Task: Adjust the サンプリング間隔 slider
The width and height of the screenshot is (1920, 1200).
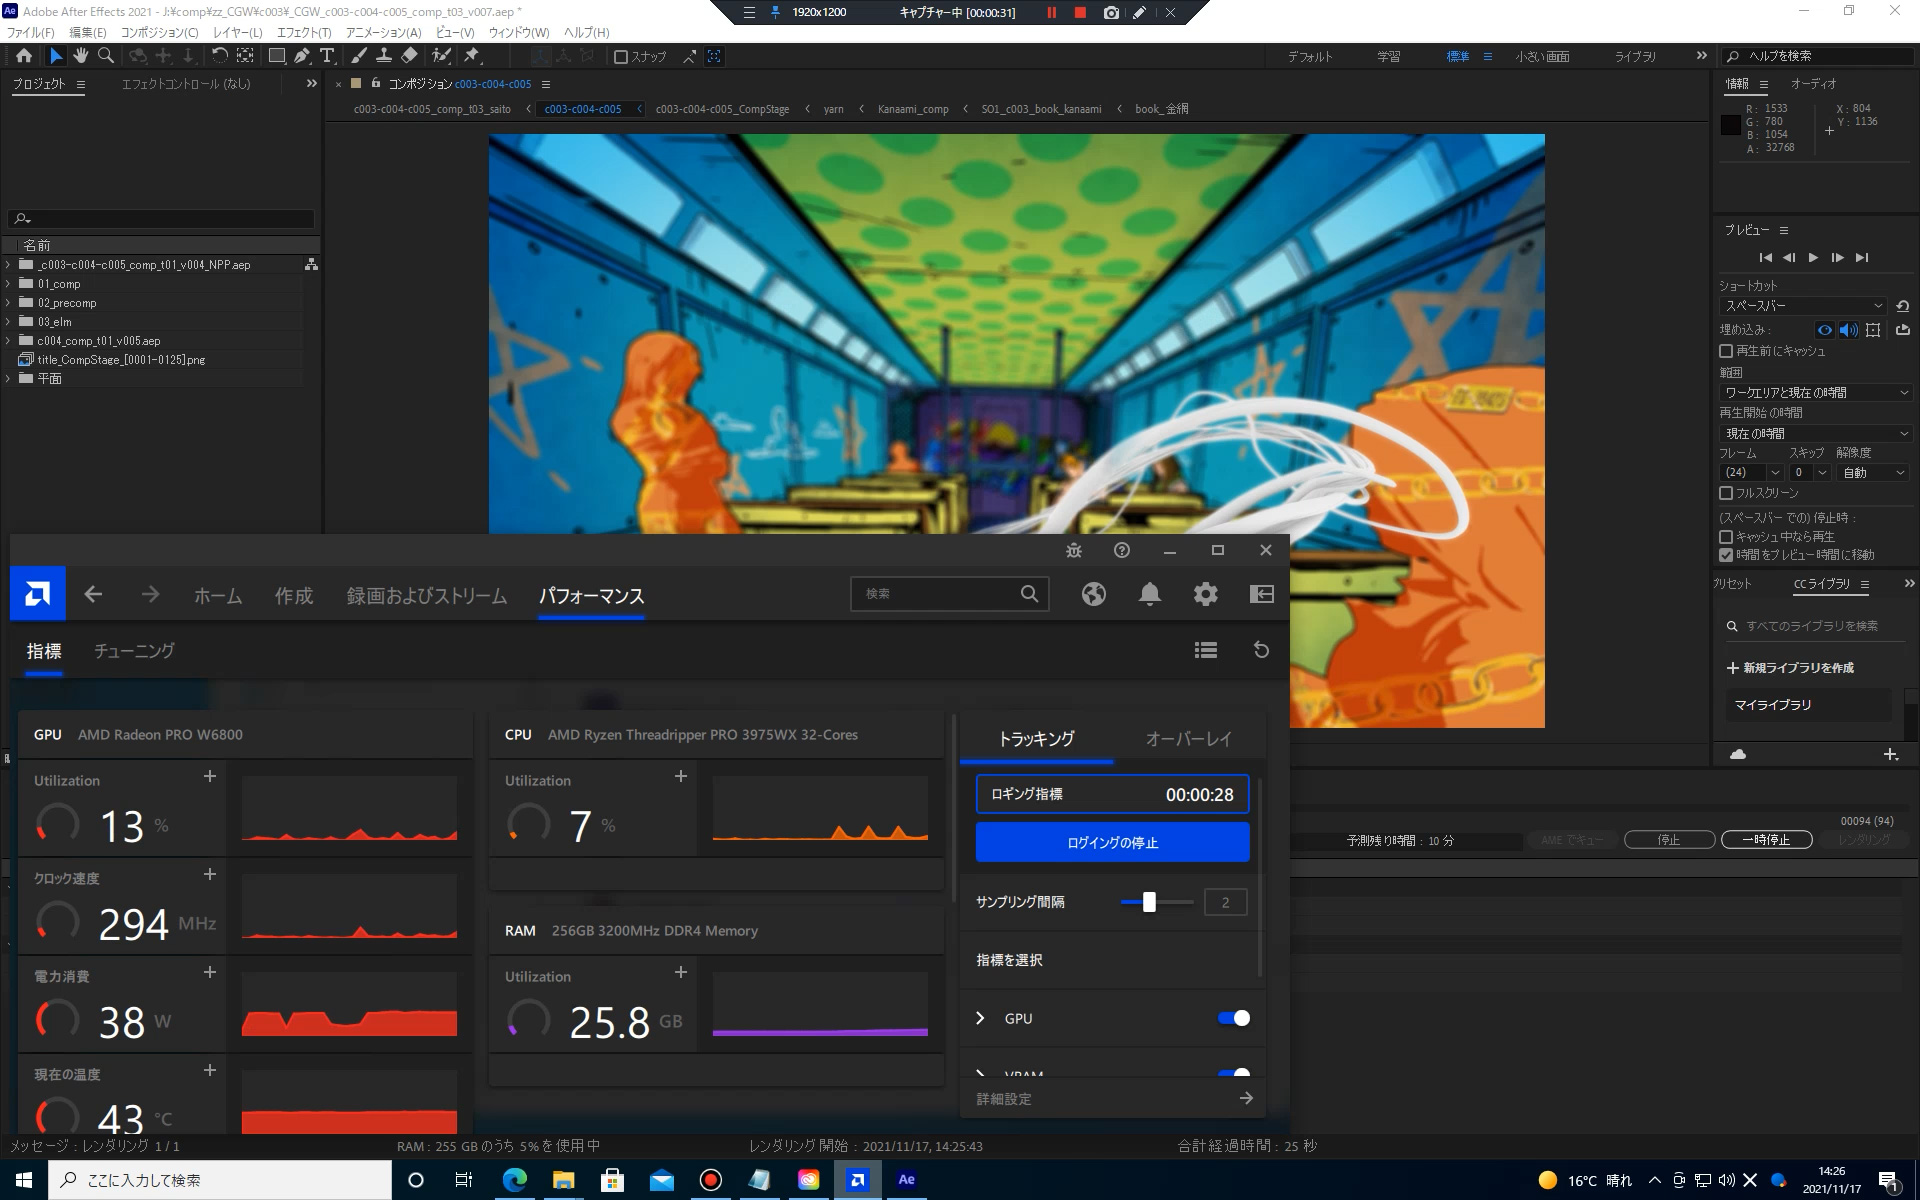Action: coord(1149,902)
